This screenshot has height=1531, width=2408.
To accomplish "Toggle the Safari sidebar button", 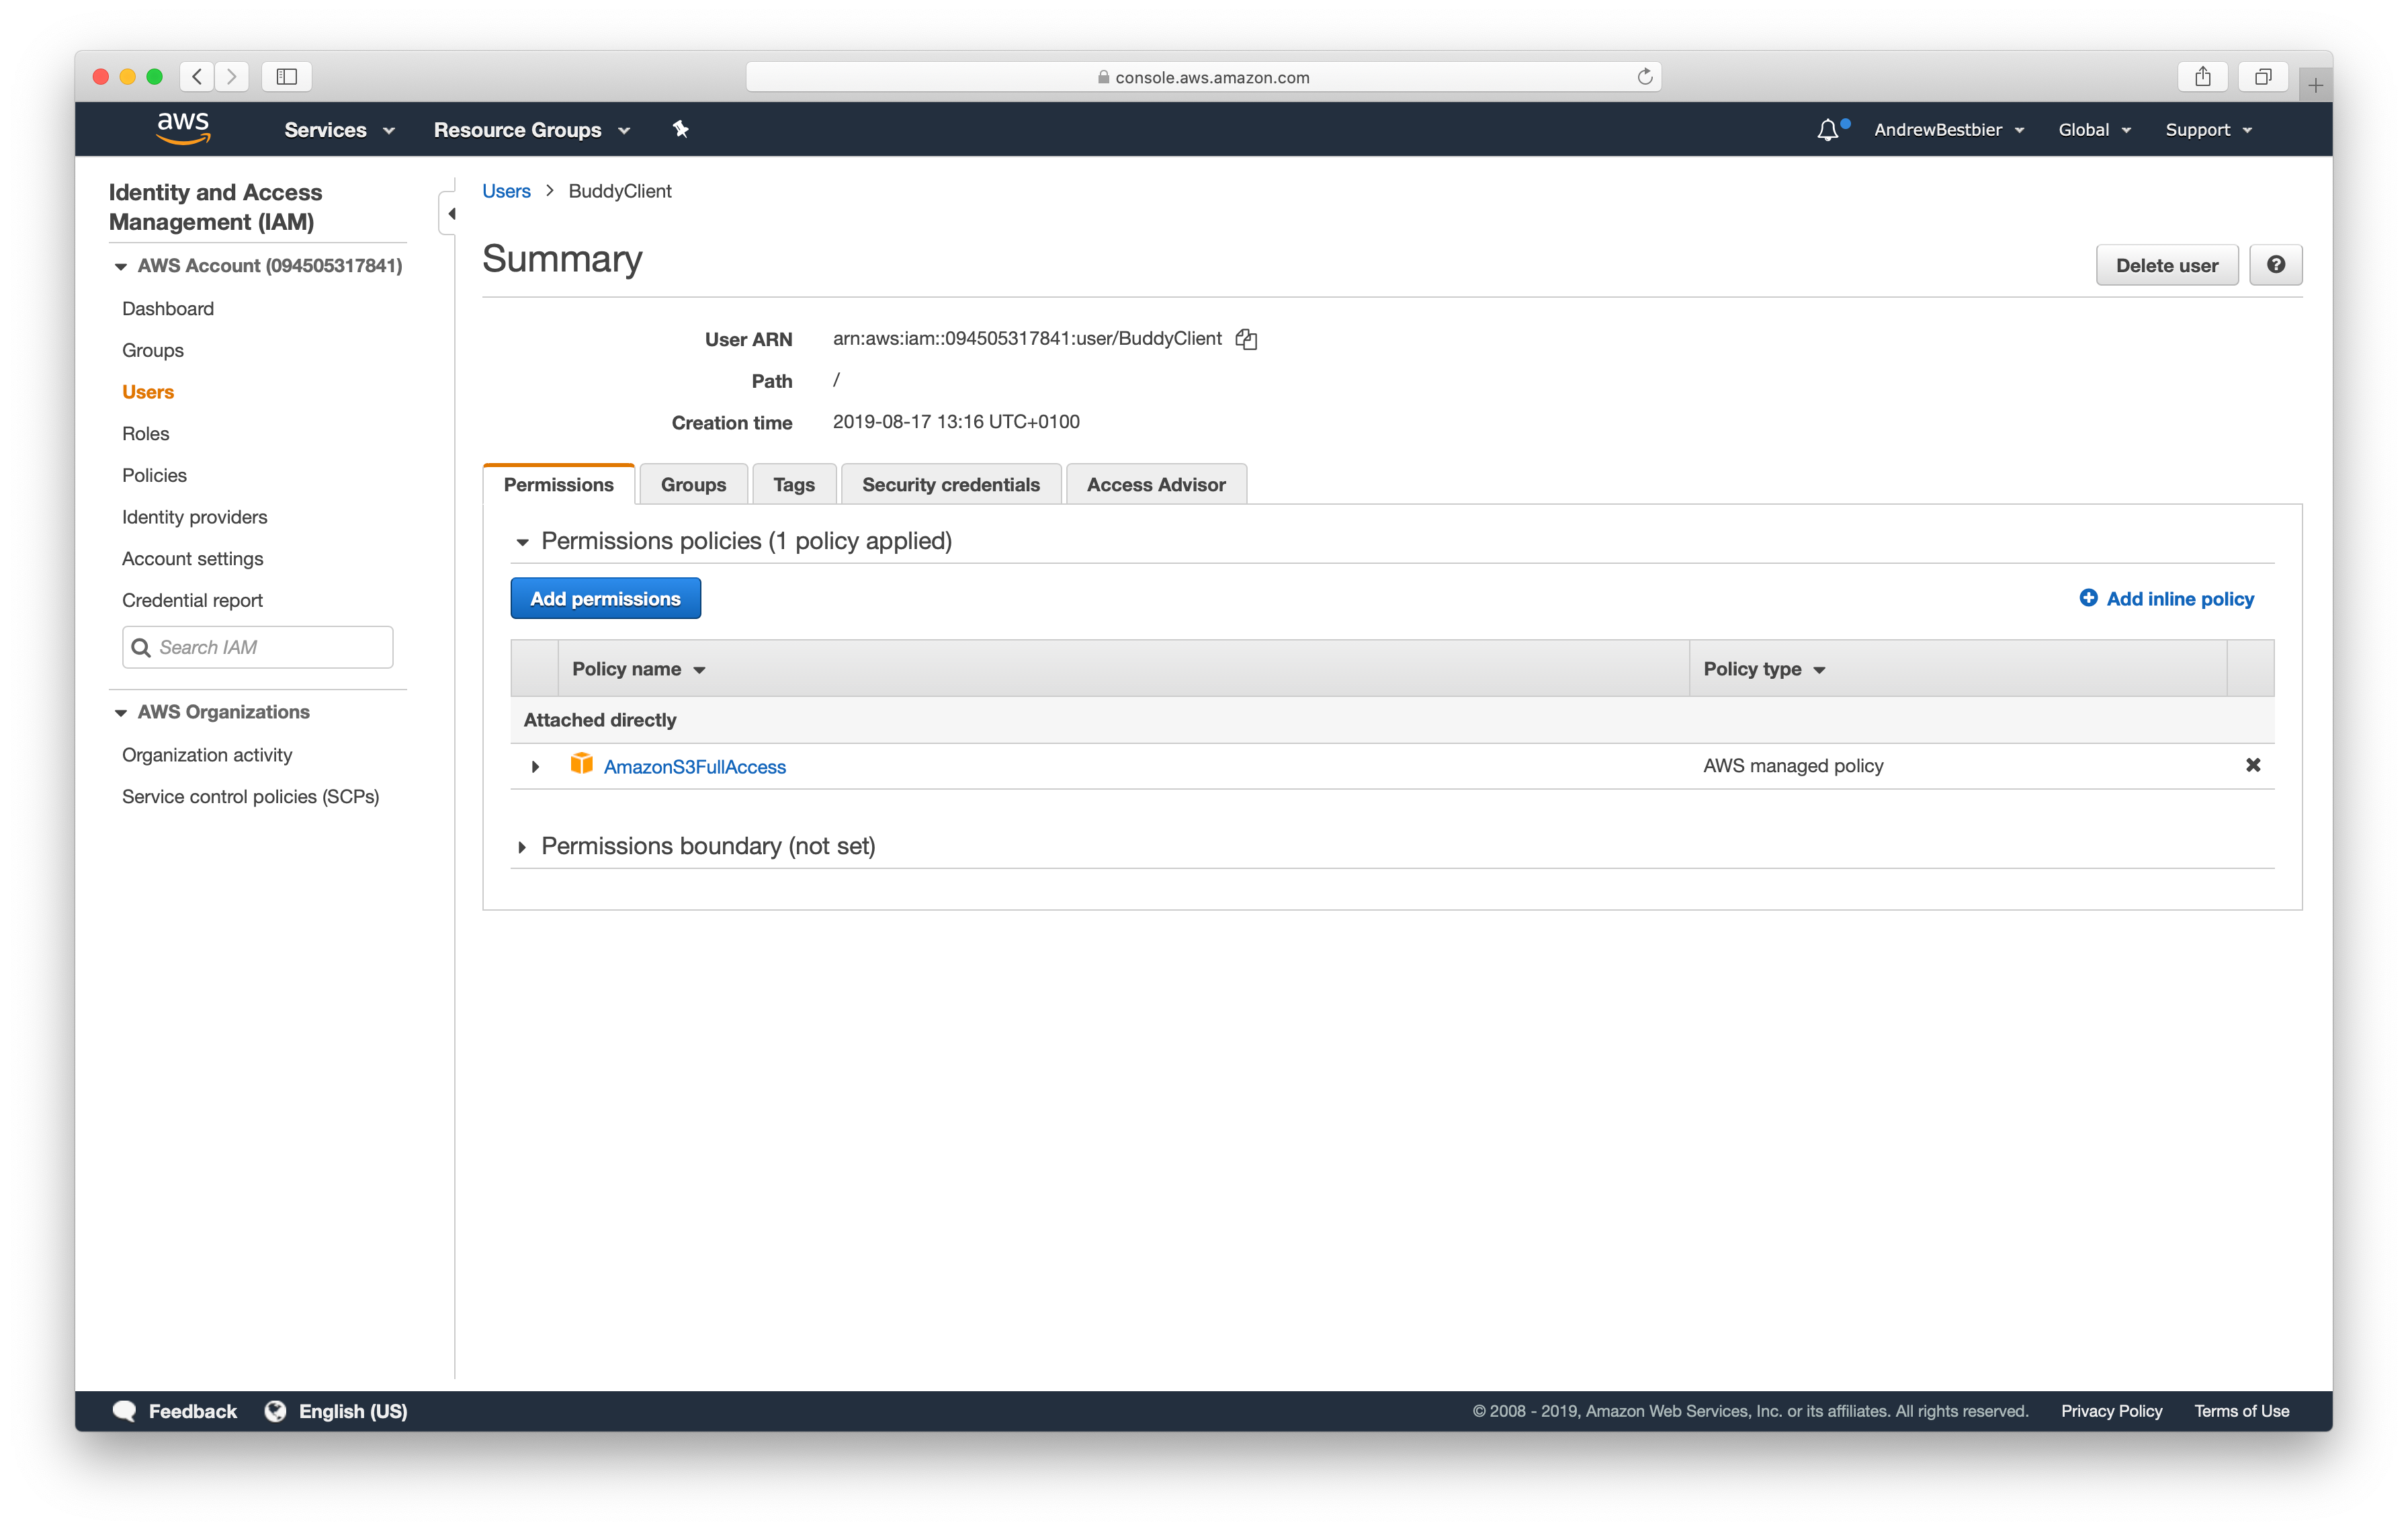I will [287, 77].
